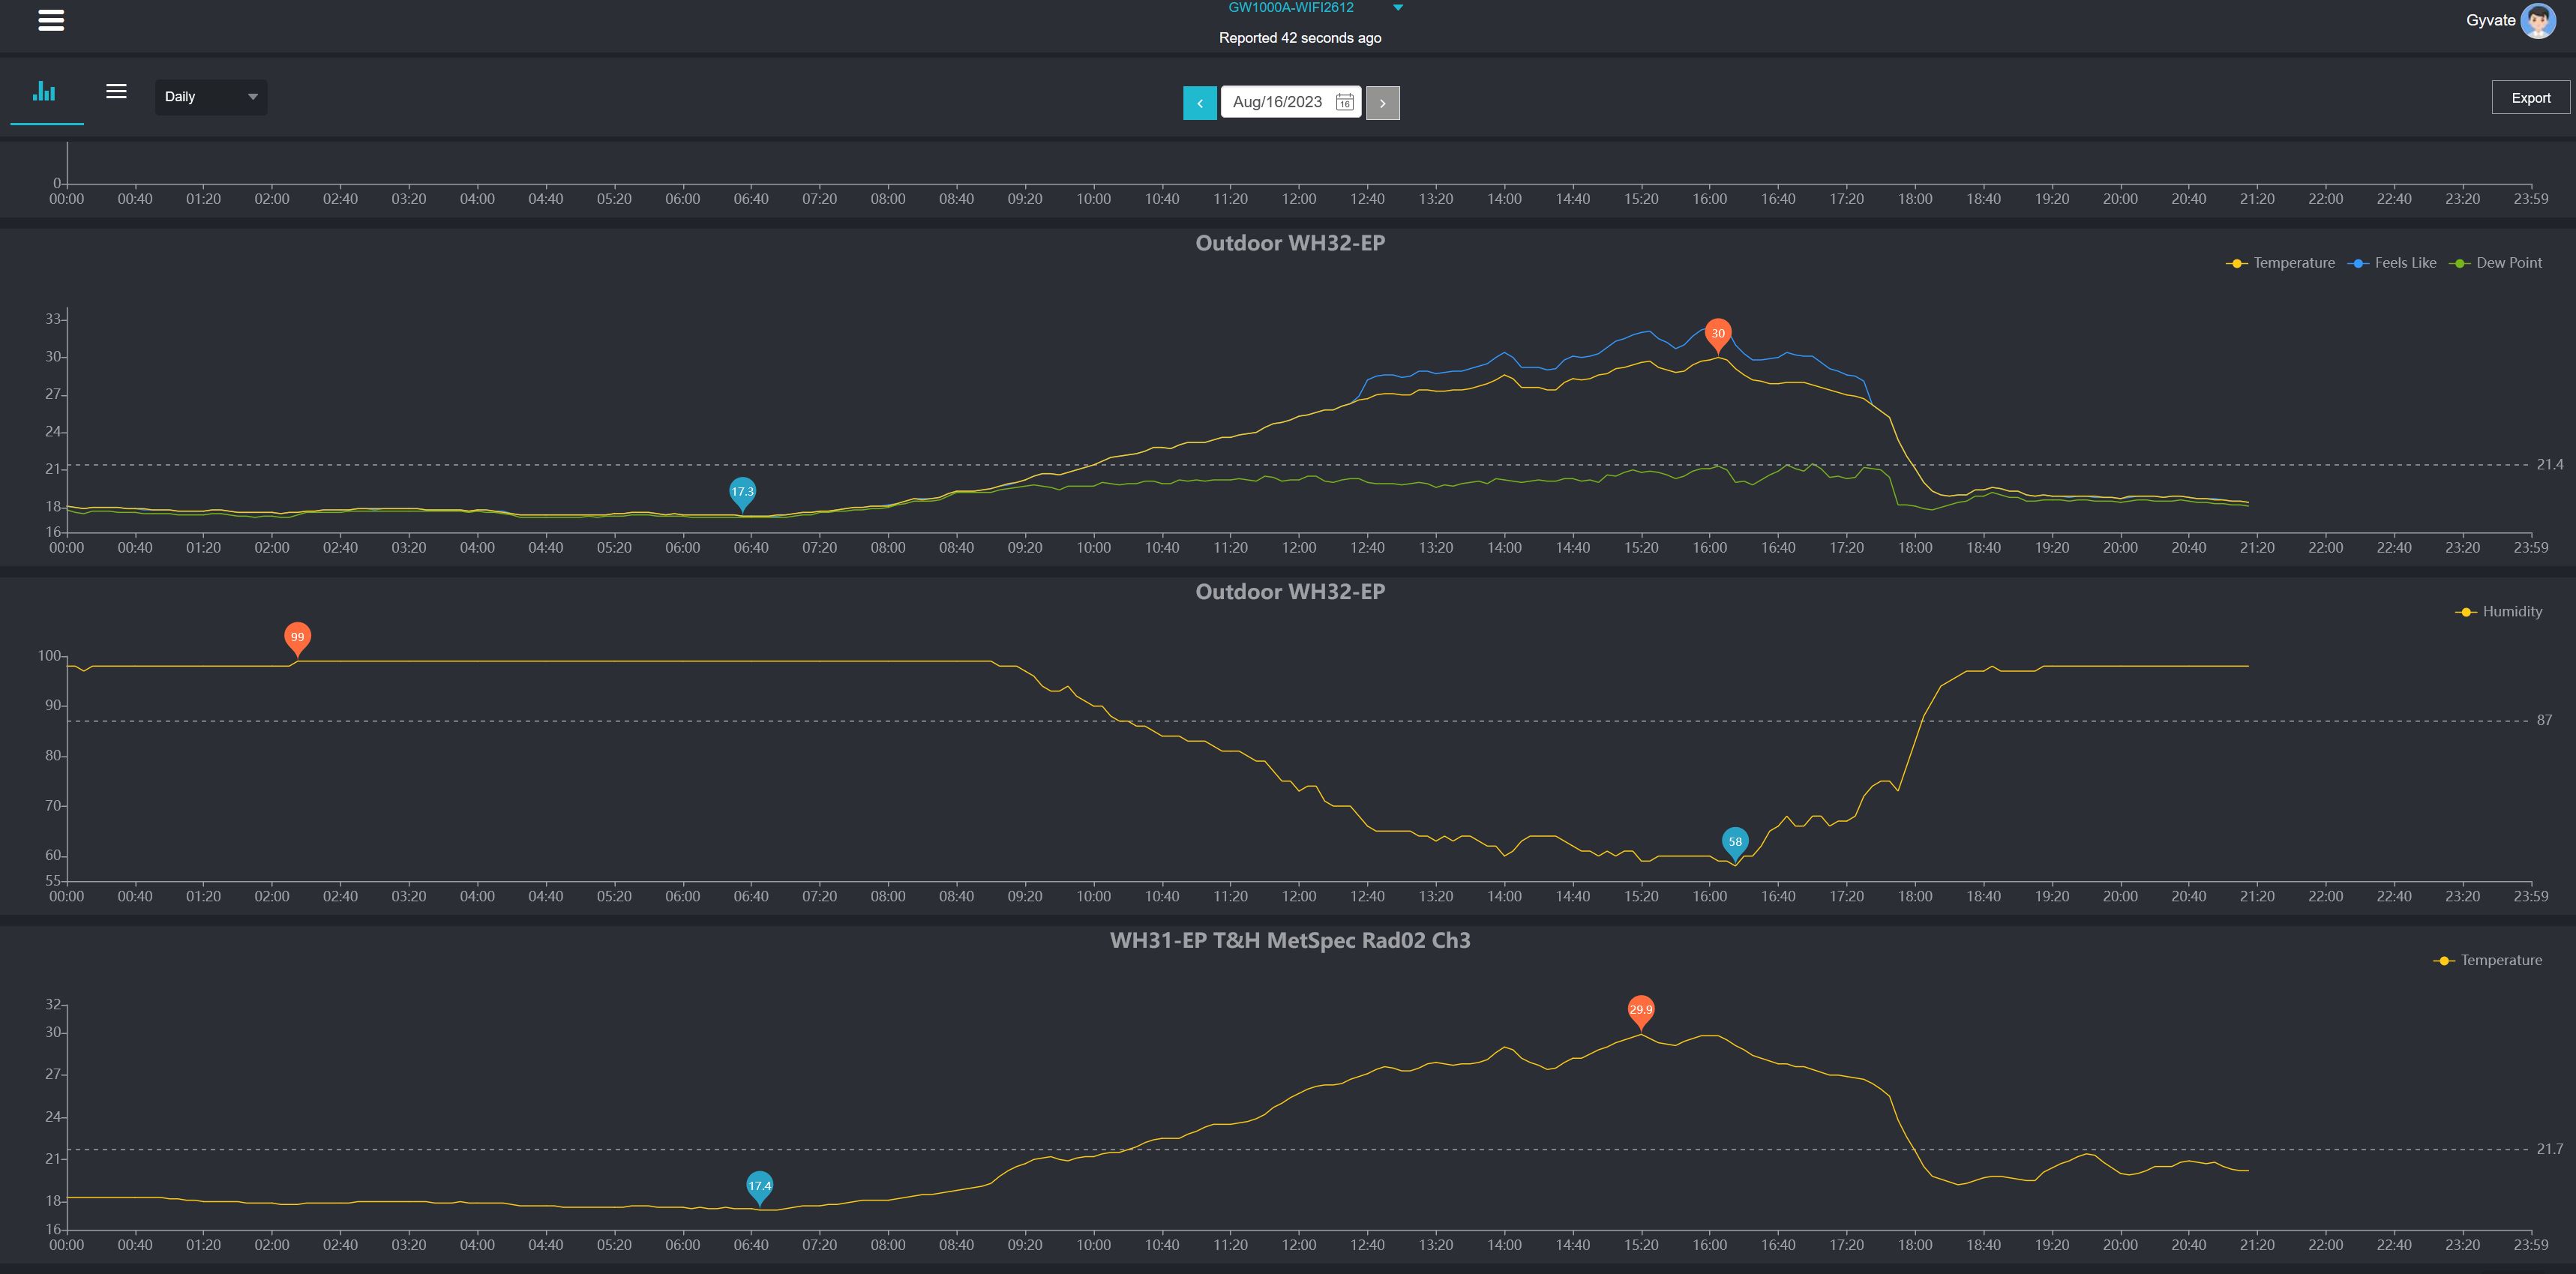Click the Gyvate username link
Screen dimensions: 2576x1274
pyautogui.click(x=2490, y=20)
